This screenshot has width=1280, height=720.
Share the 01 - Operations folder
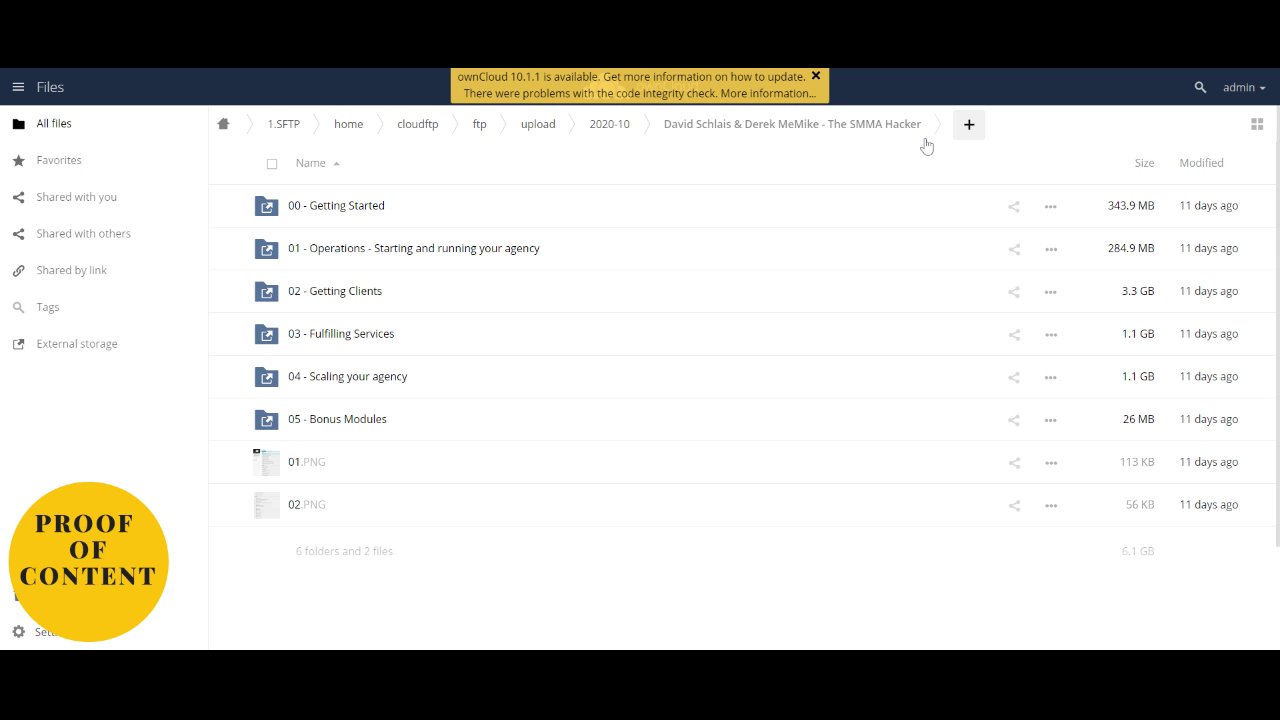tap(1014, 249)
